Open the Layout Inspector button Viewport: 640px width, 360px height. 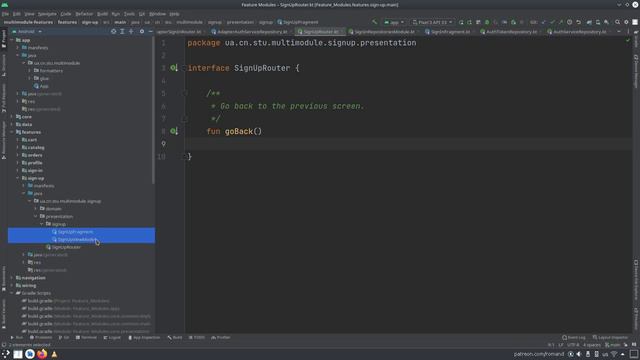610,338
